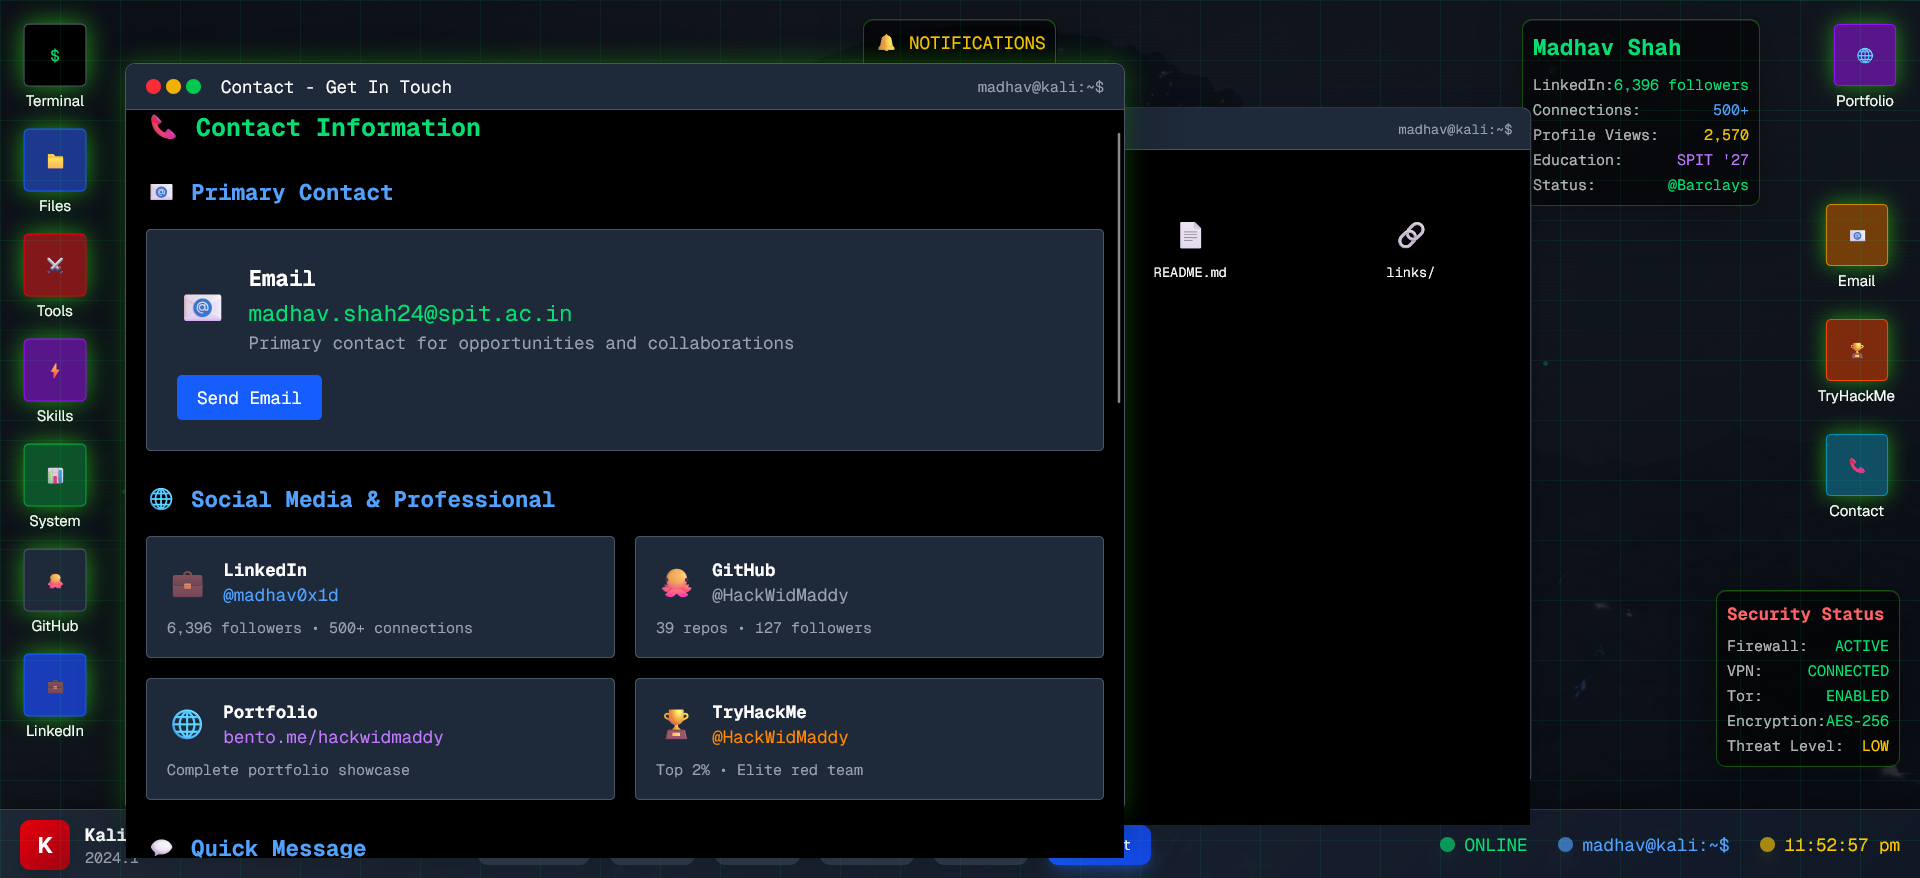Click 'Top 2% · Elite red team' text
Screen dimensions: 1920x878
tap(760, 770)
